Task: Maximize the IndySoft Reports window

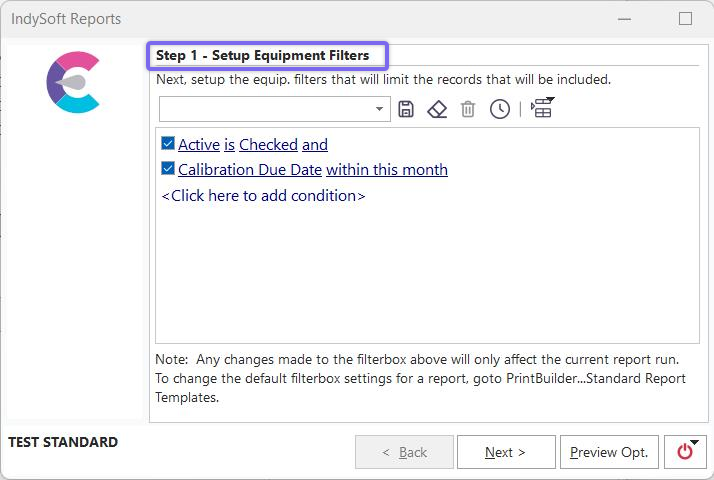Action: coord(685,18)
